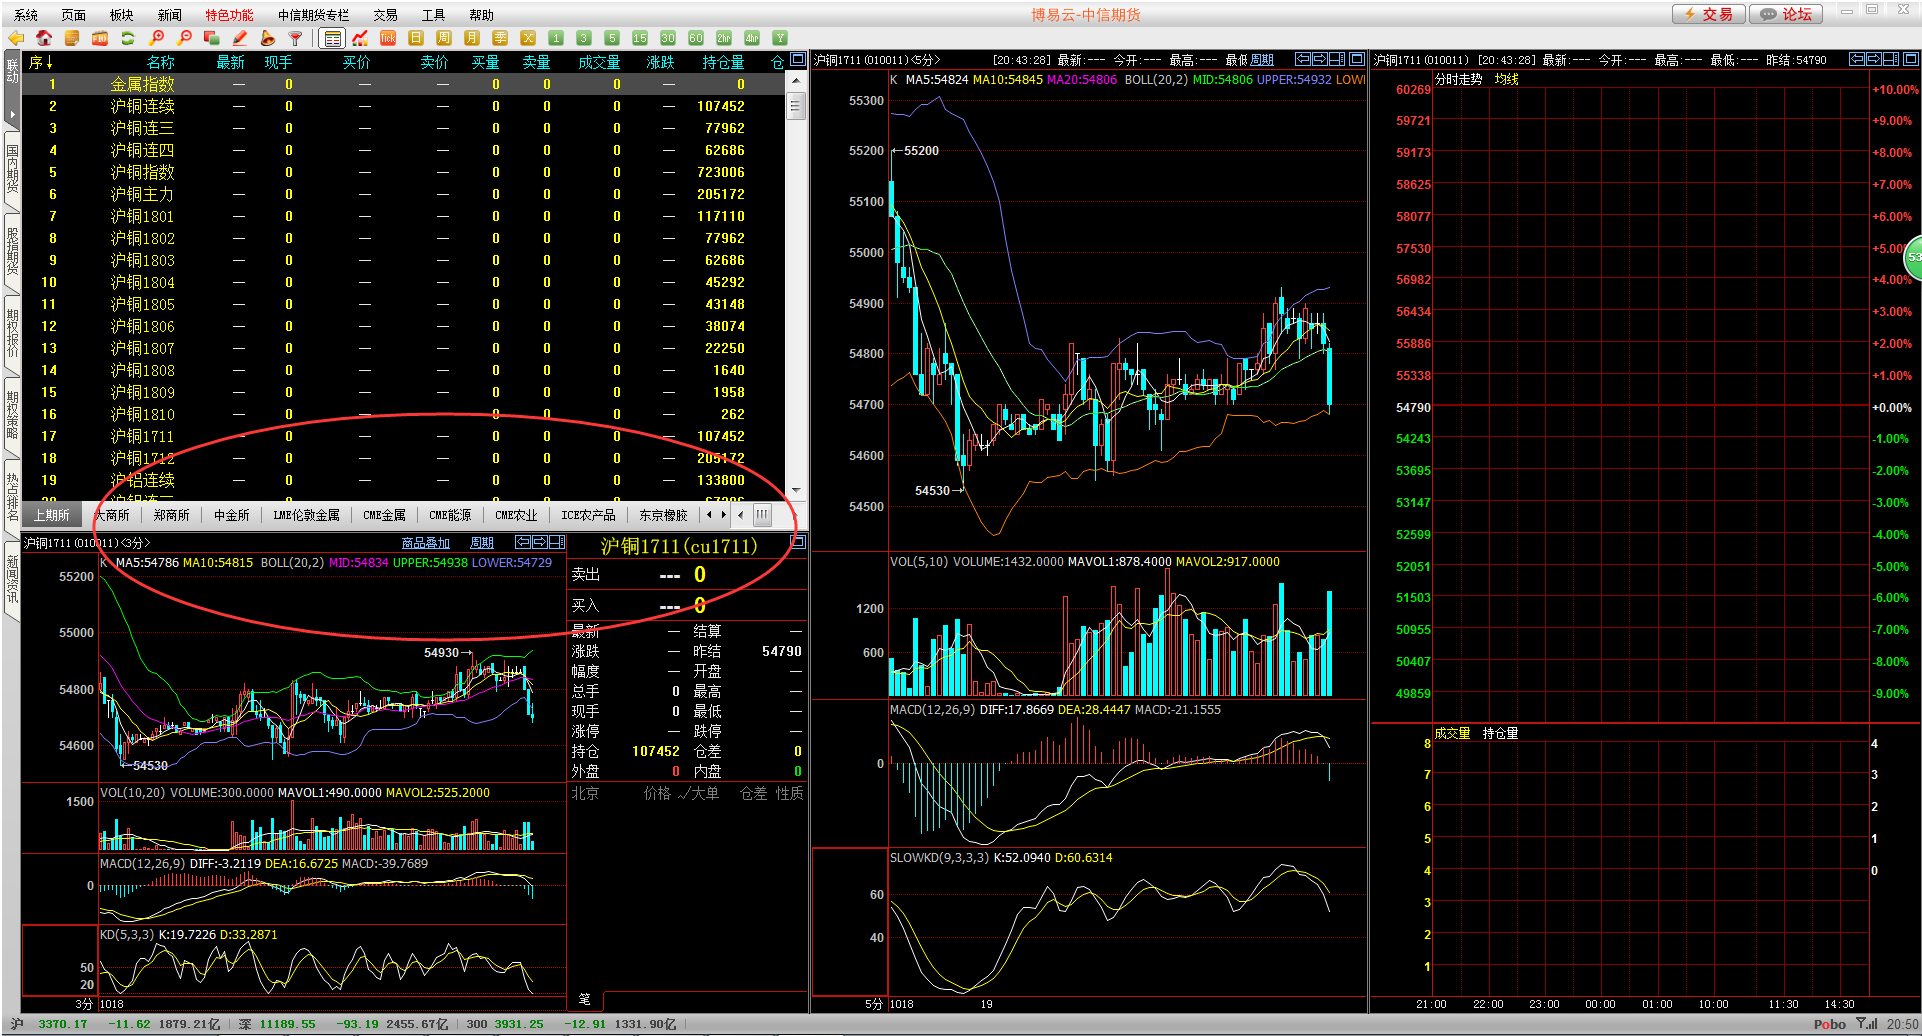Open the 论坛 forum button

1786,14
